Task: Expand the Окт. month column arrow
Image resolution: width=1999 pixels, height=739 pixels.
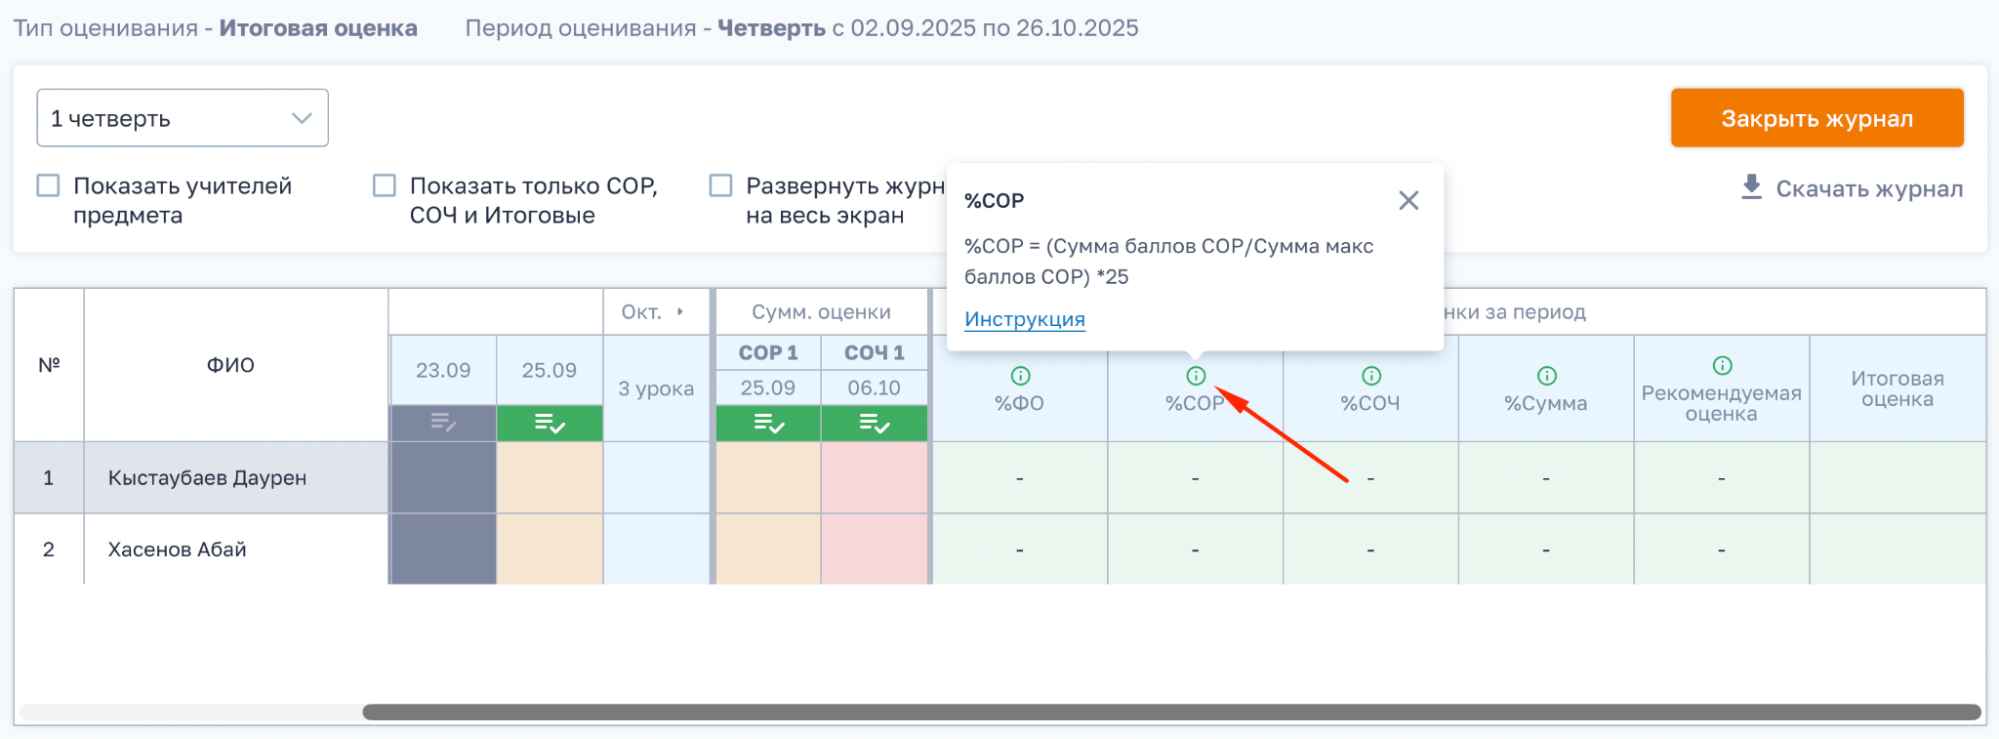Action: (680, 312)
